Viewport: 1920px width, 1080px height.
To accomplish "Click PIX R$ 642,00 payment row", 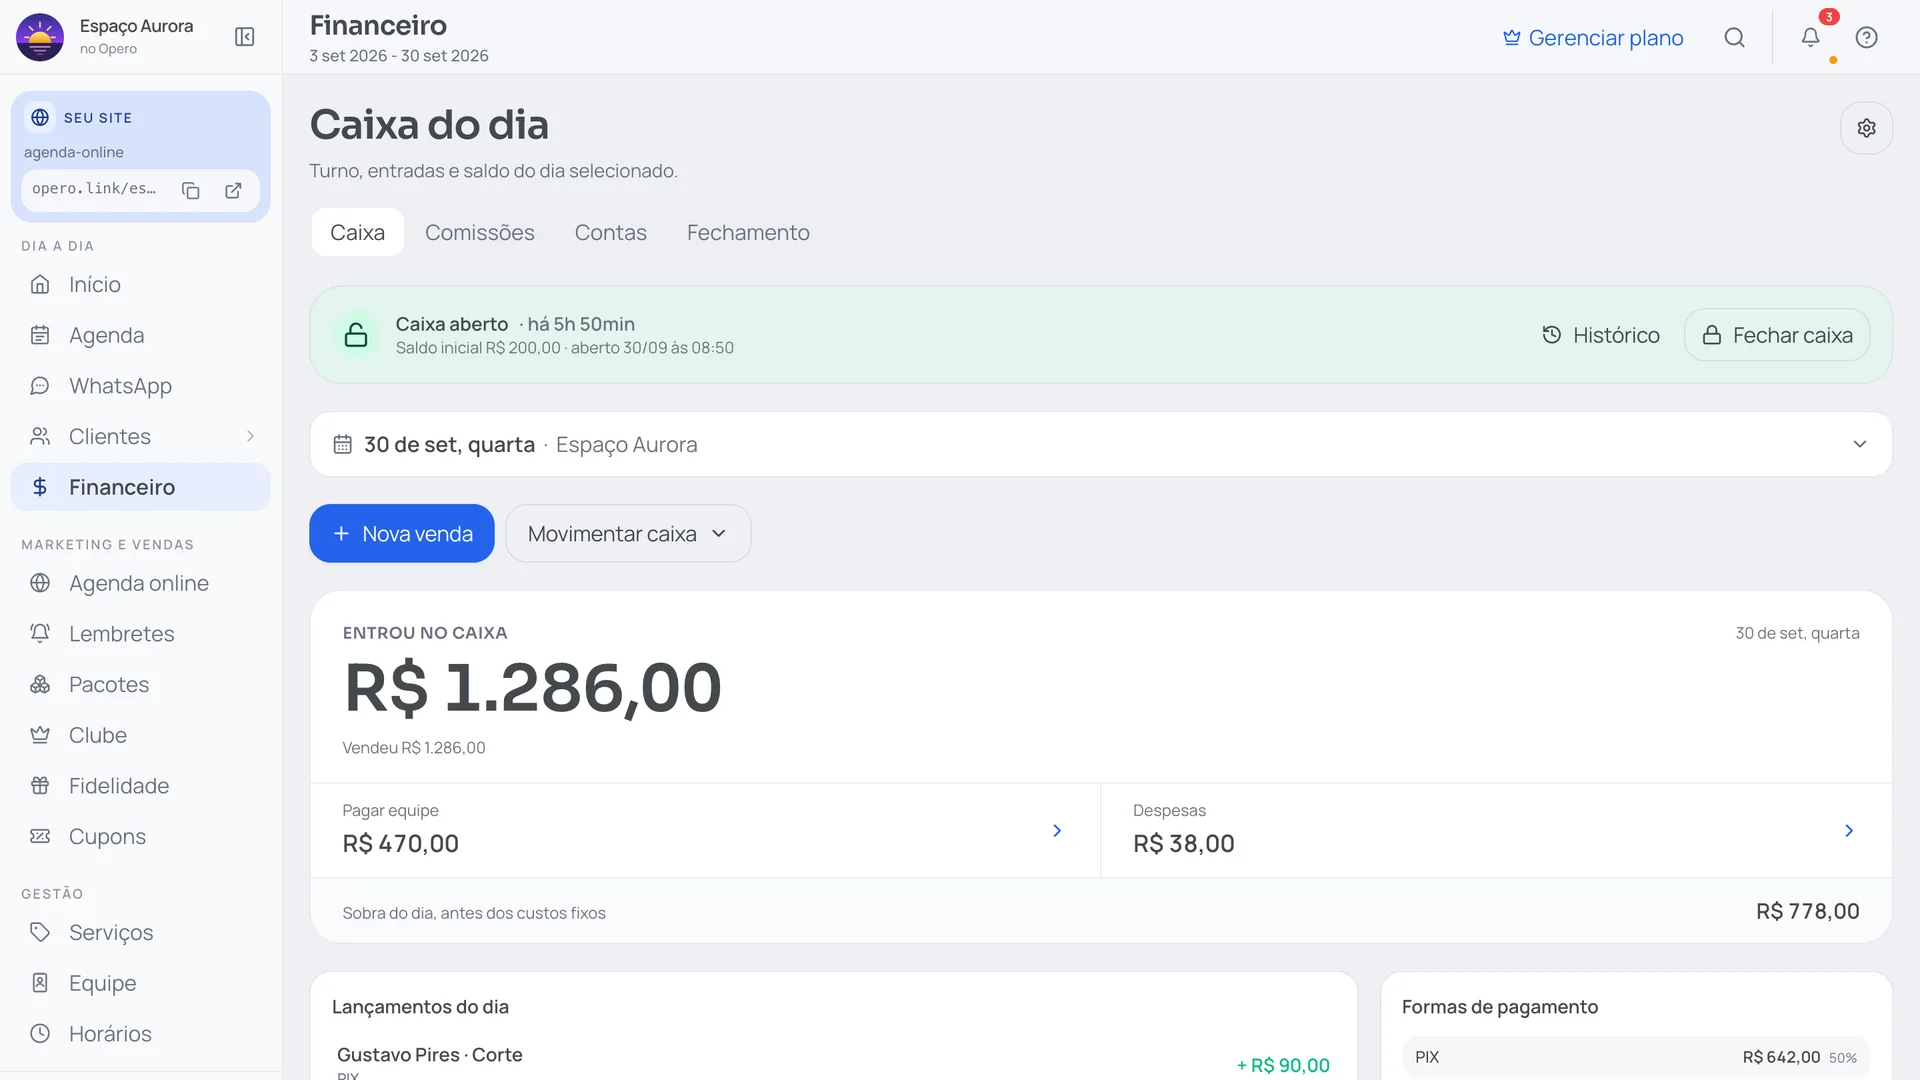I will [x=1636, y=1058].
